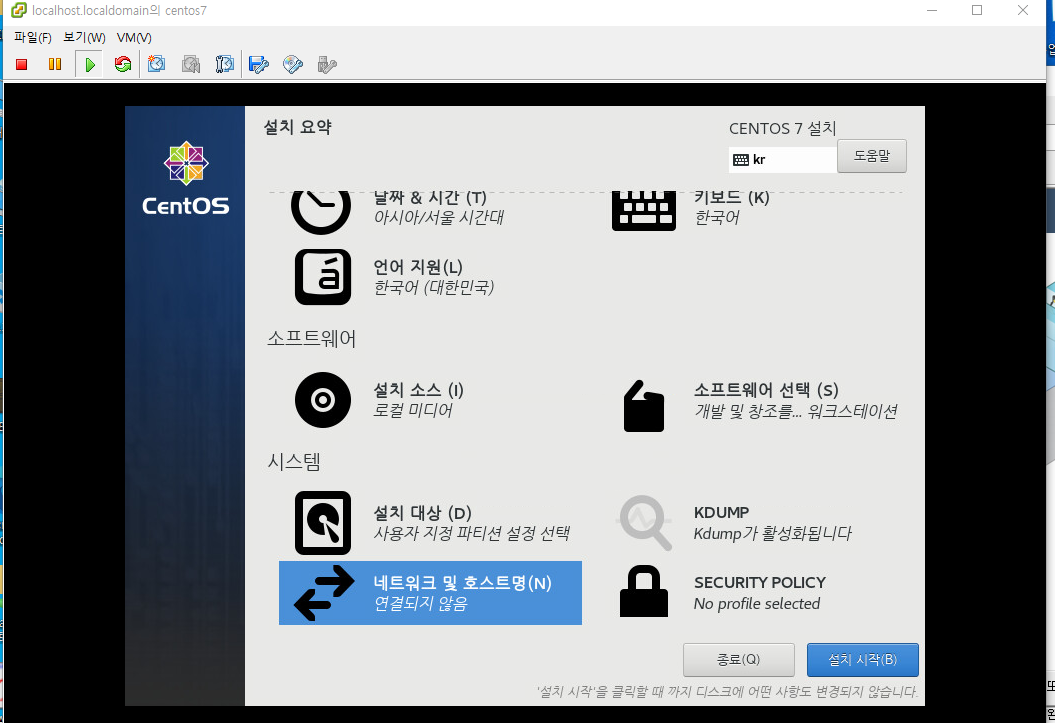Open the VM(V) menu
Viewport: 1055px width, 723px height.
(134, 38)
